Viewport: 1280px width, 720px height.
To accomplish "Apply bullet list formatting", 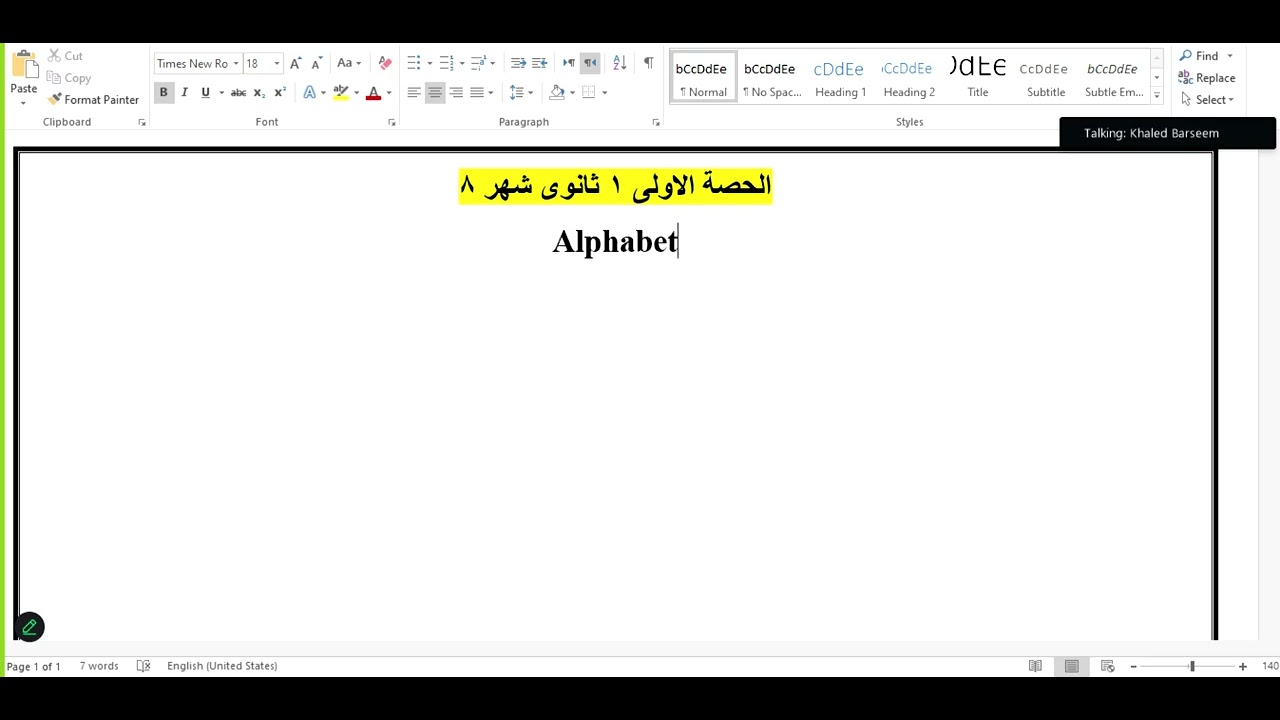I will [414, 63].
